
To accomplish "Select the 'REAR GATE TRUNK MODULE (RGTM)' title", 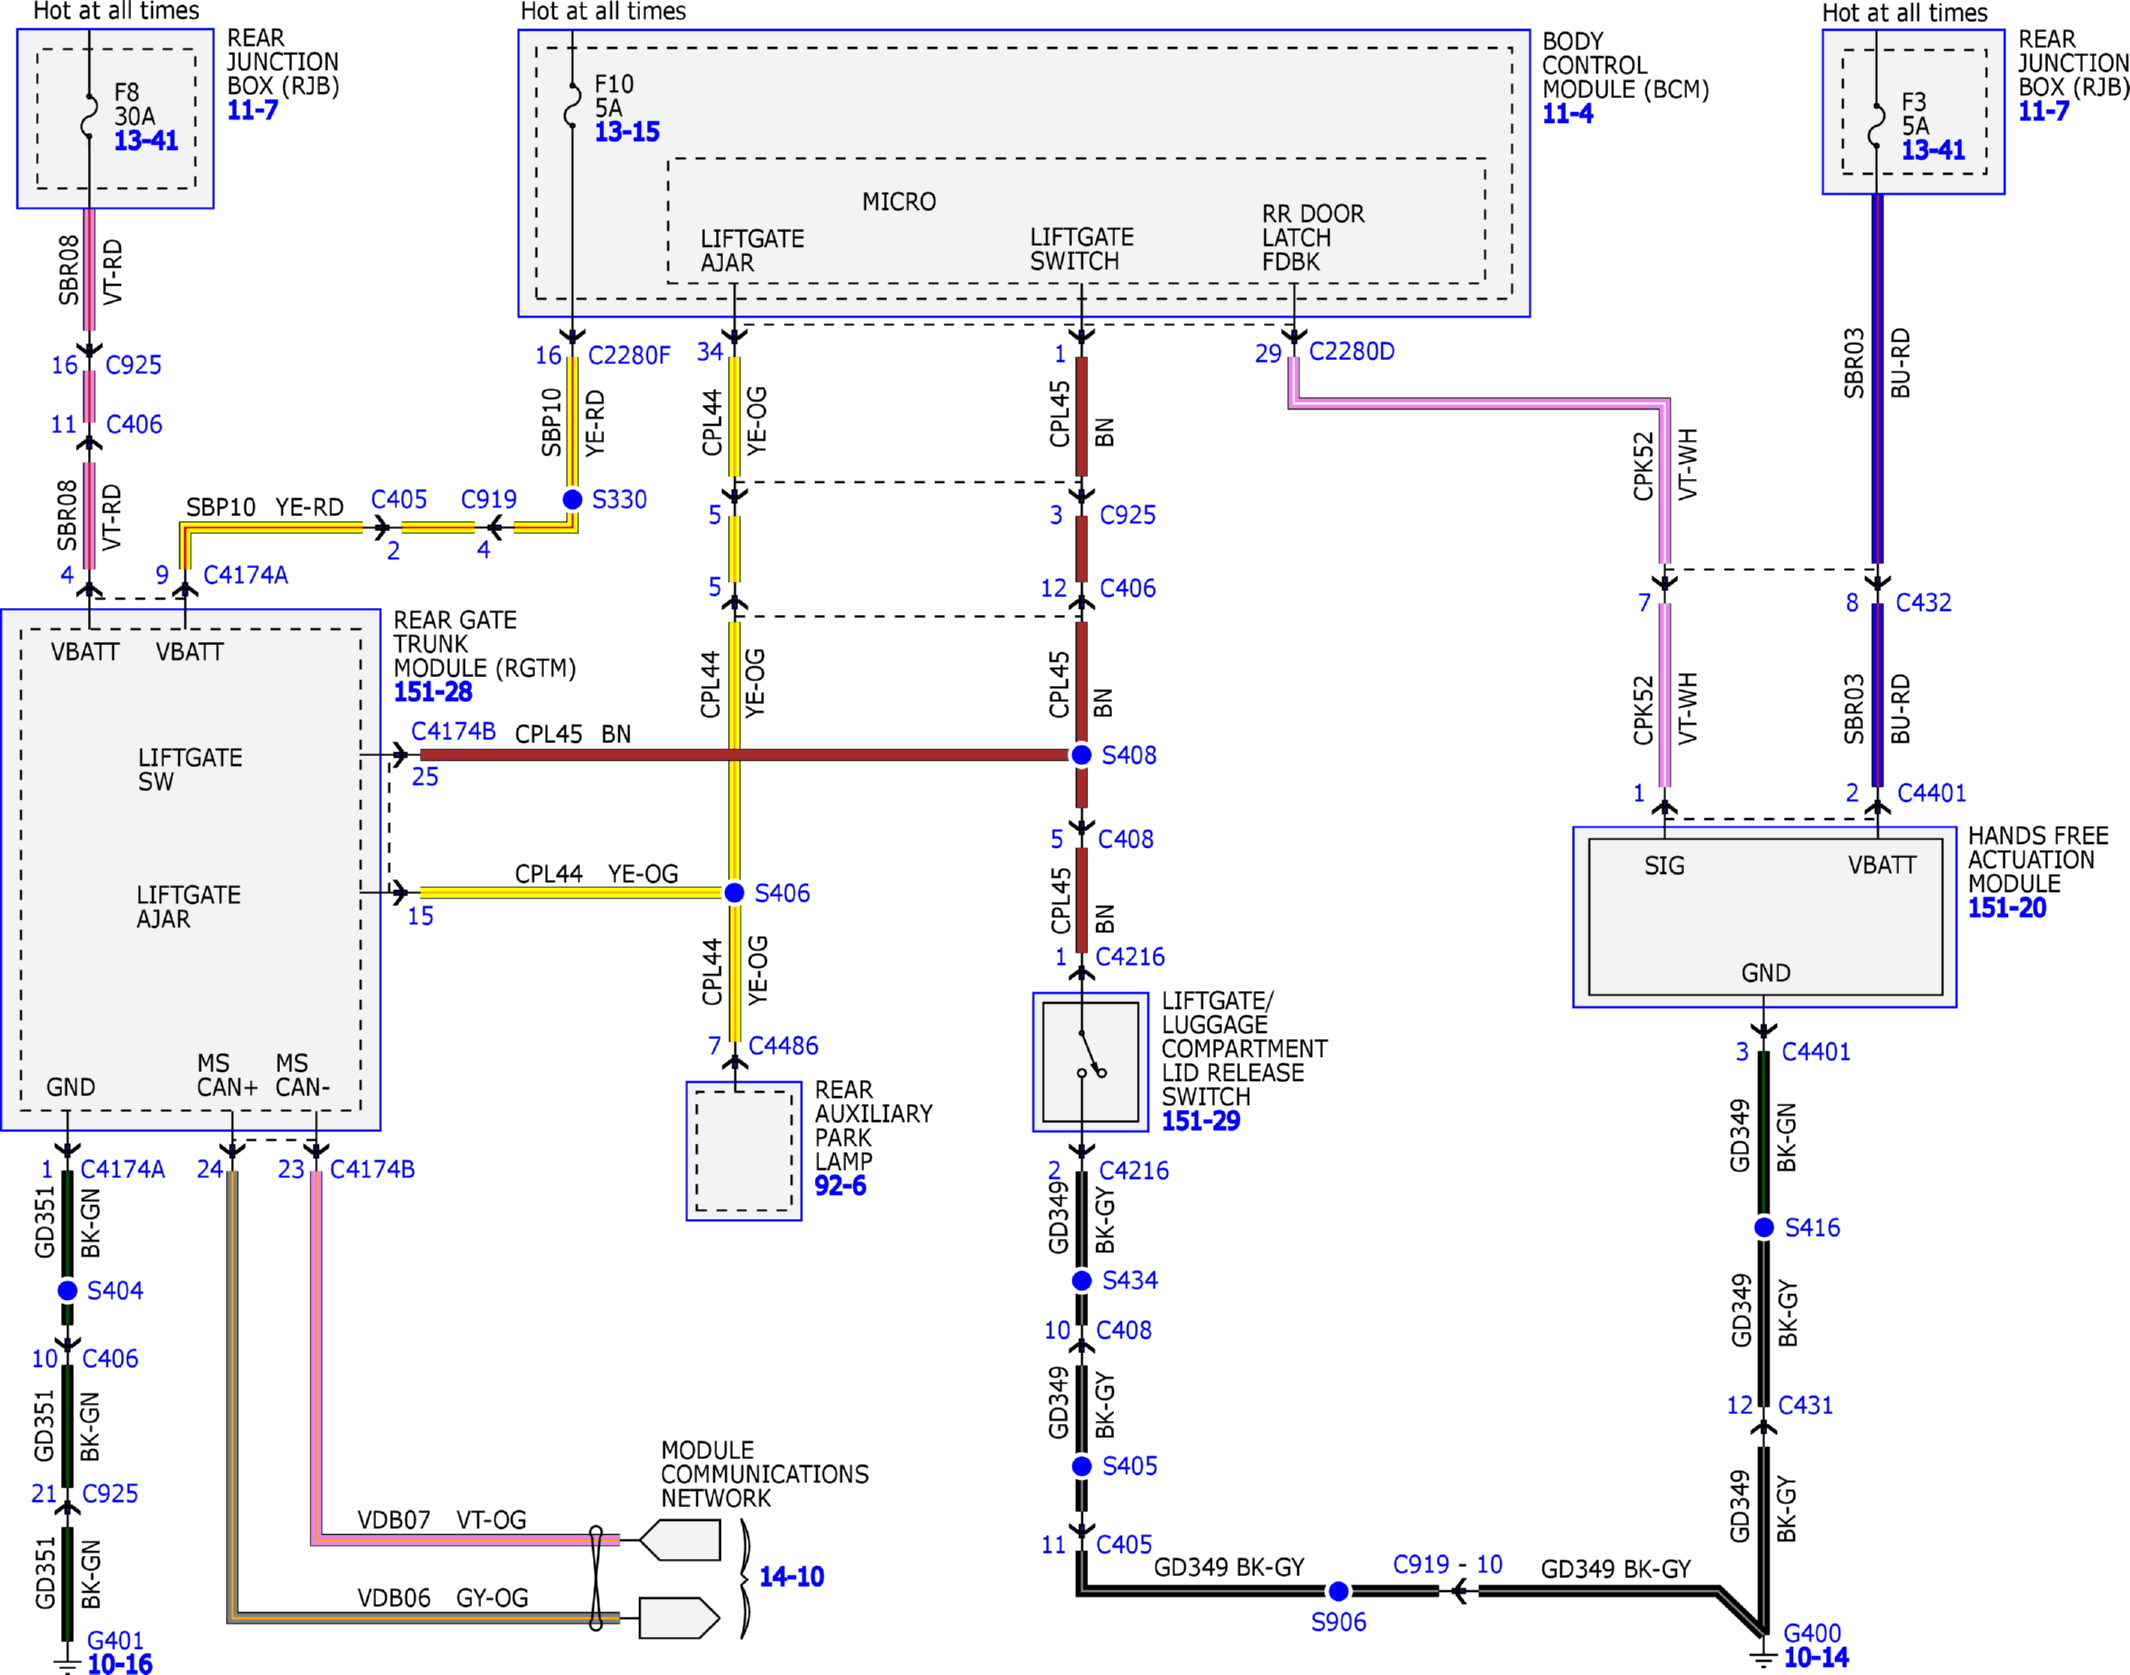I will 485,644.
